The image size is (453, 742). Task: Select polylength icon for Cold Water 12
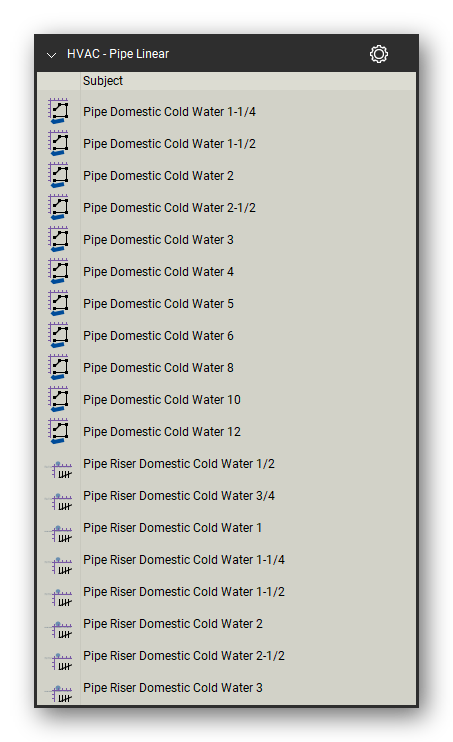[59, 432]
